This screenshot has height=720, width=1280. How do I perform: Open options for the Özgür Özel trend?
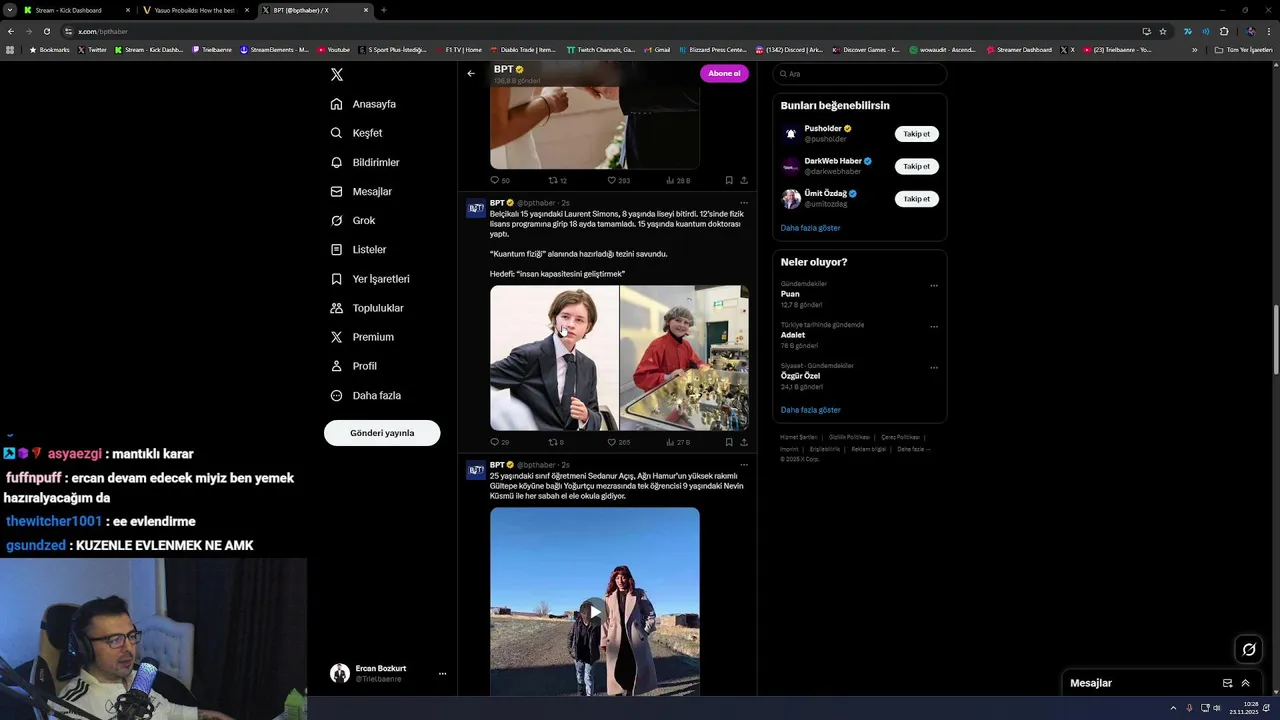(934, 368)
